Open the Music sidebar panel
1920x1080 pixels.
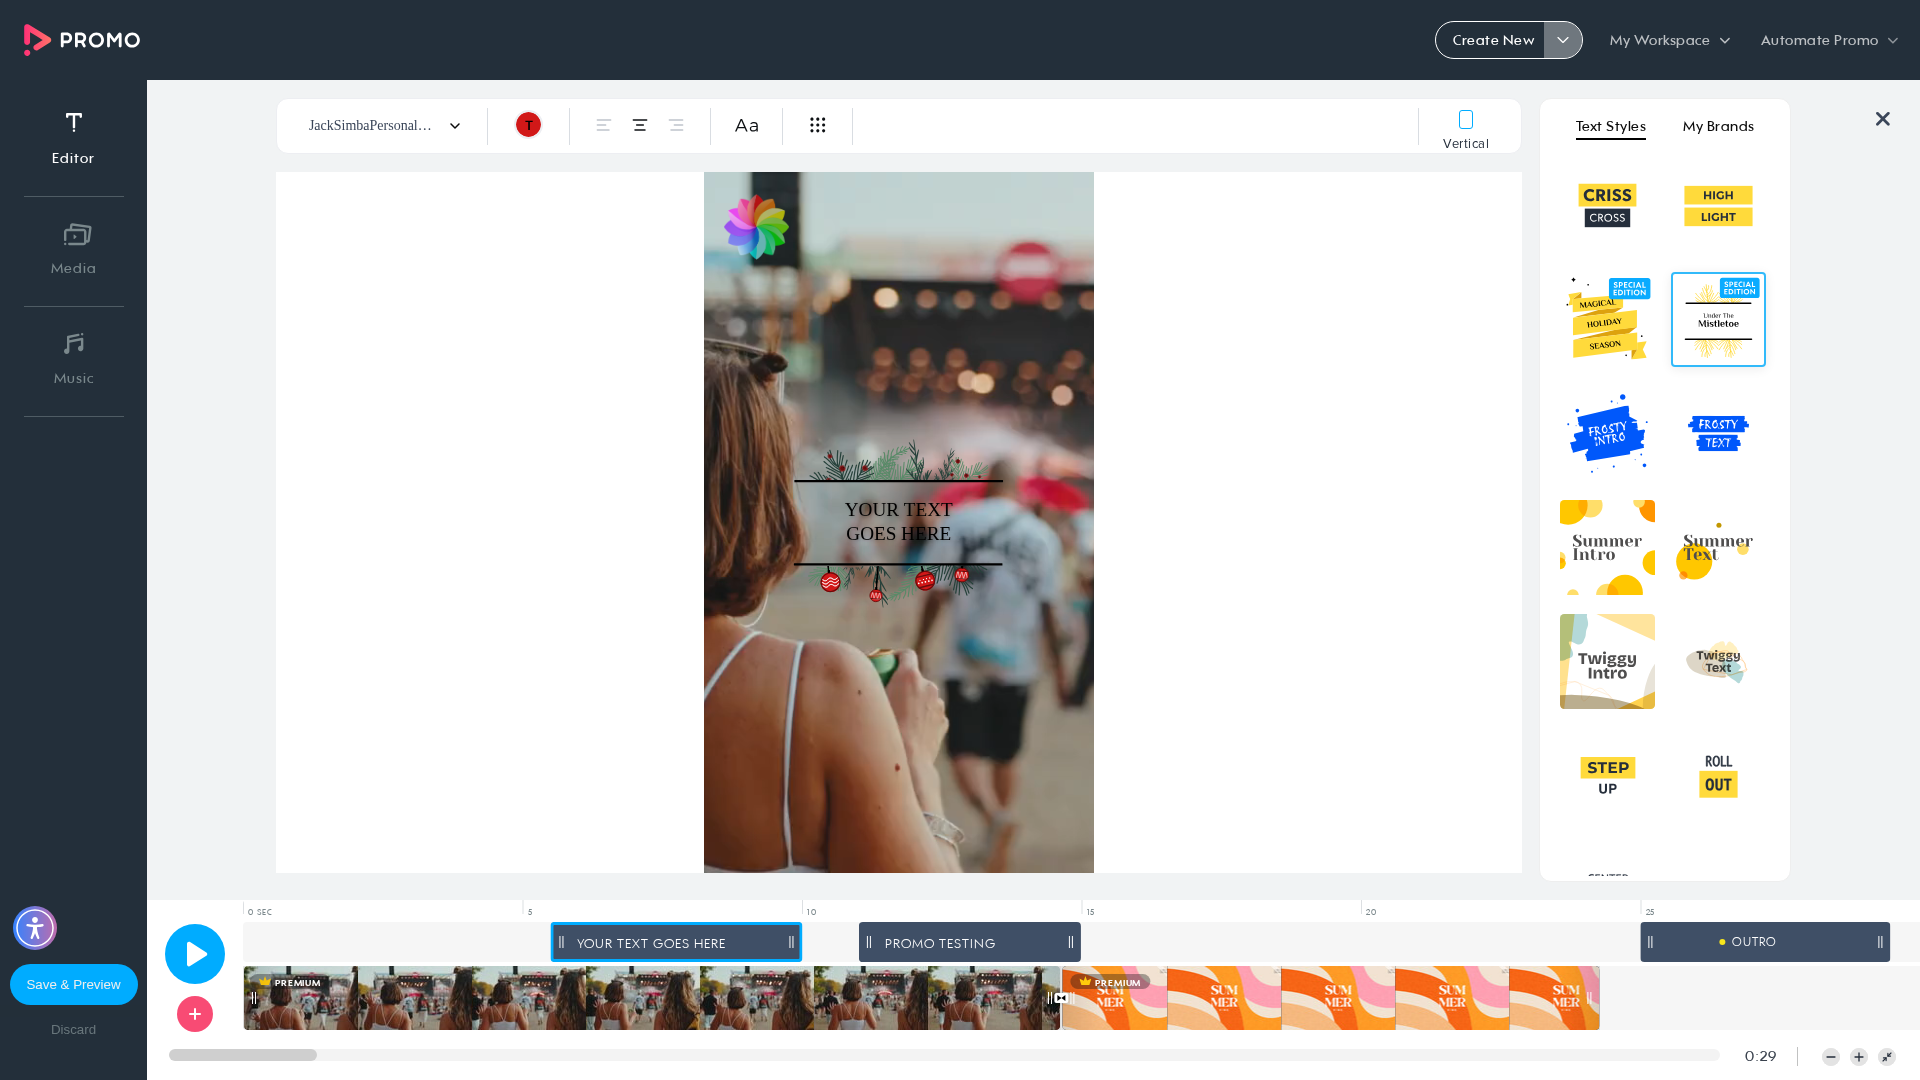click(x=73, y=359)
